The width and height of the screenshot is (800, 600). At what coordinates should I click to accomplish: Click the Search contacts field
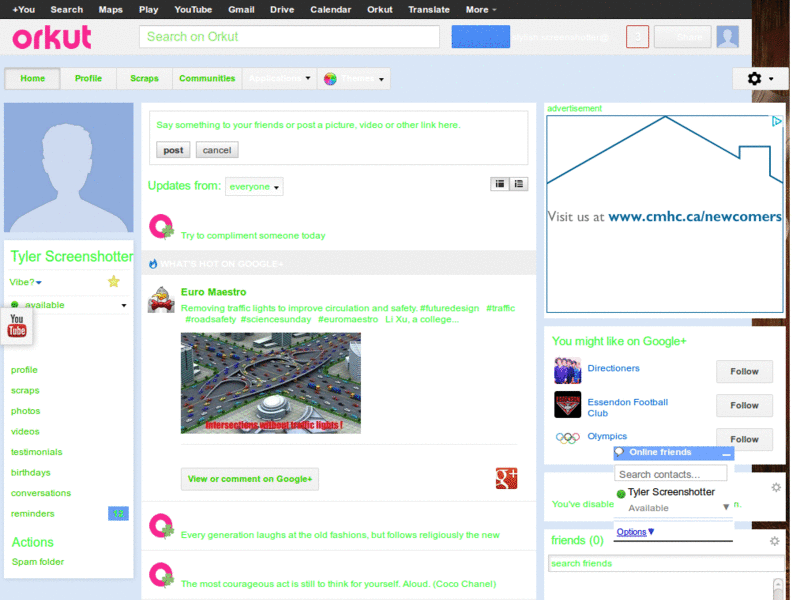click(670, 474)
